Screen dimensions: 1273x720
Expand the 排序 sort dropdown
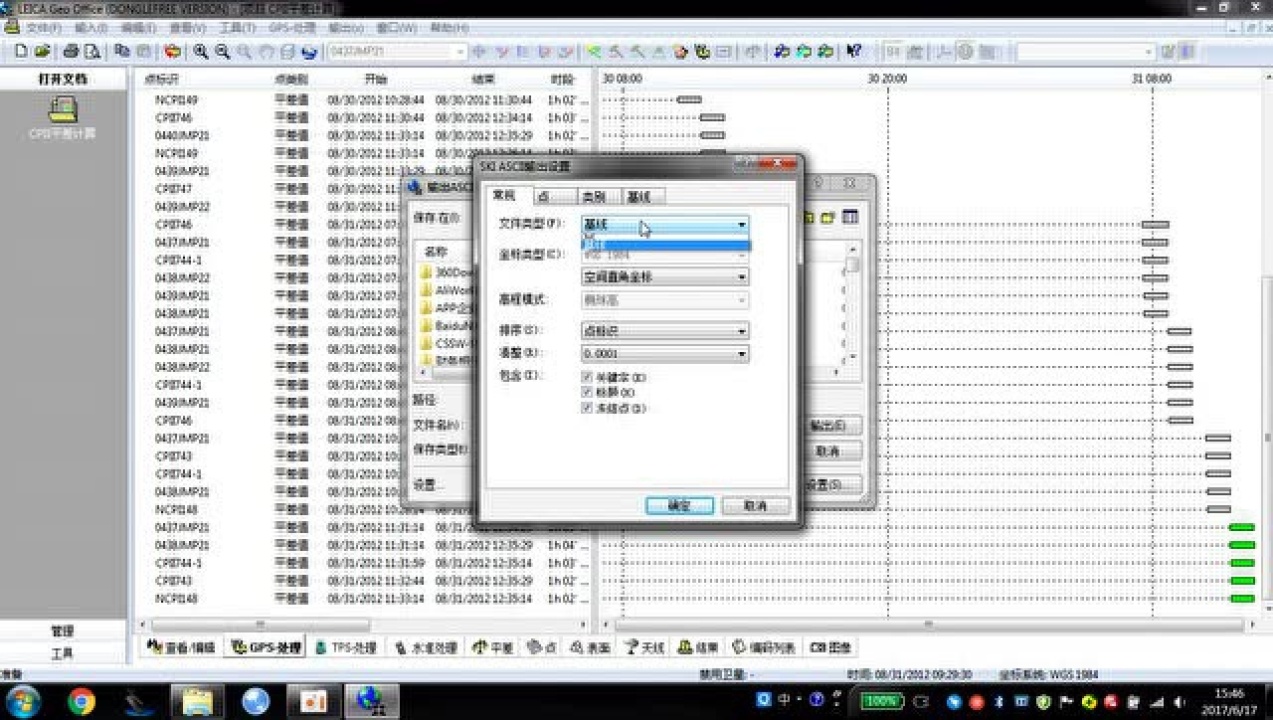coord(741,331)
